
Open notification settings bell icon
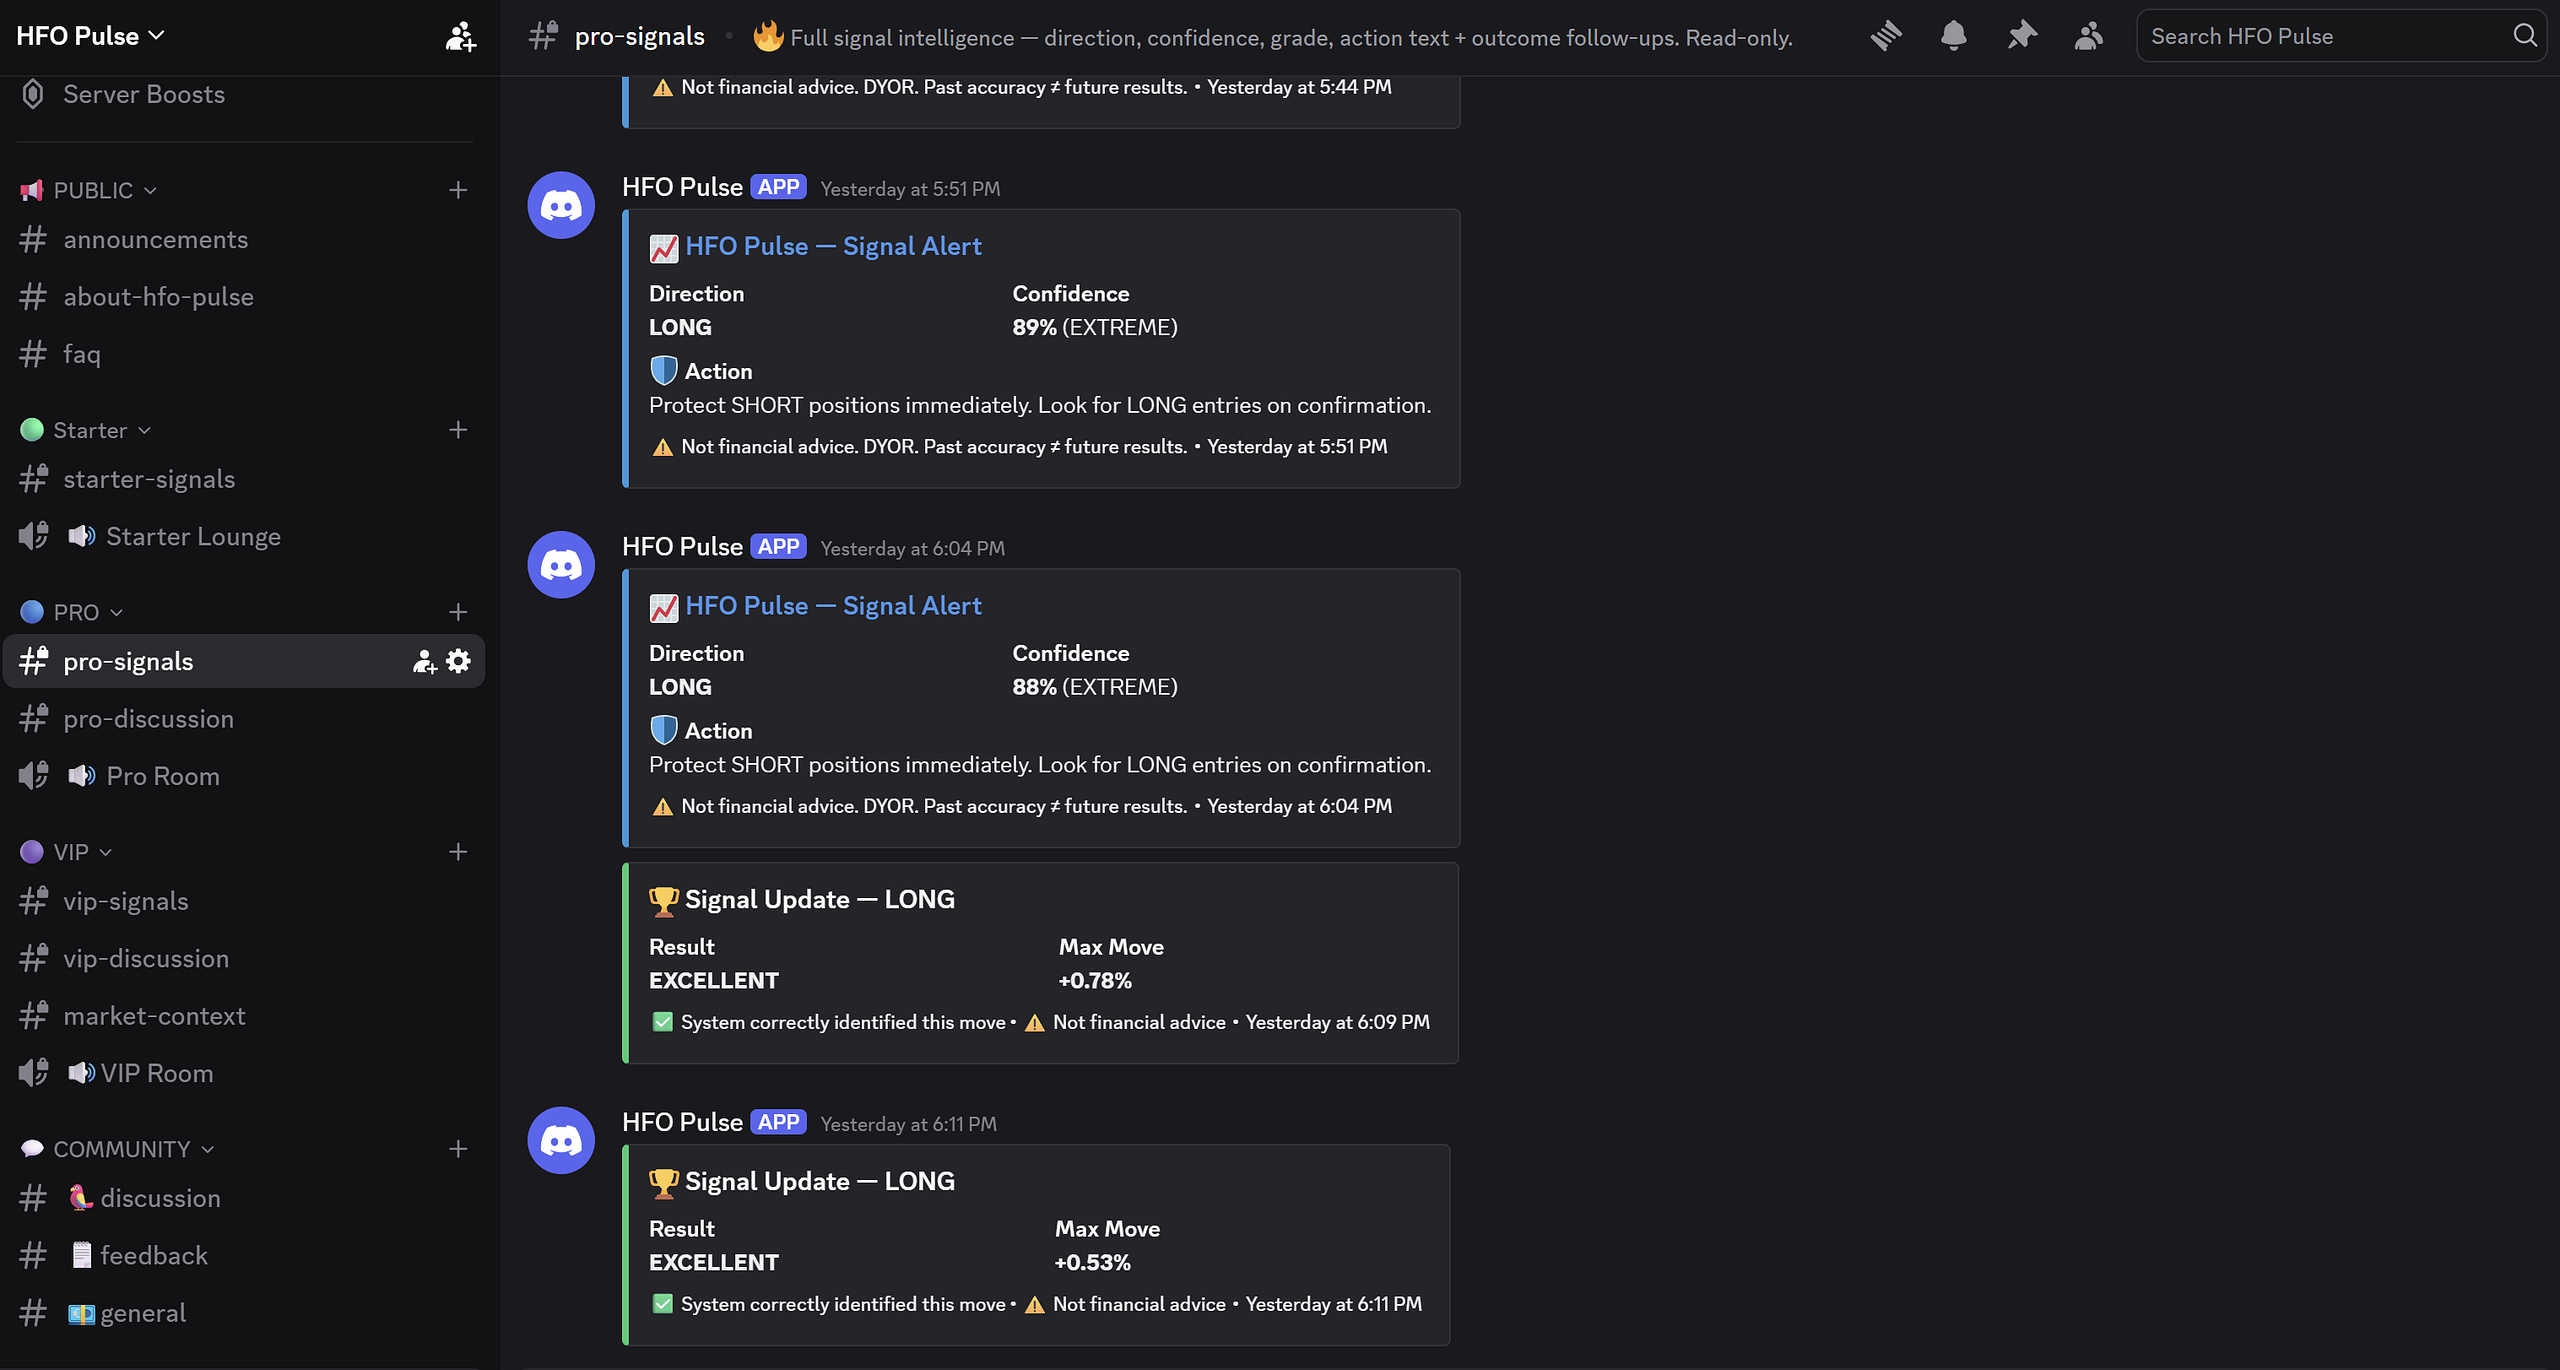tap(1953, 36)
